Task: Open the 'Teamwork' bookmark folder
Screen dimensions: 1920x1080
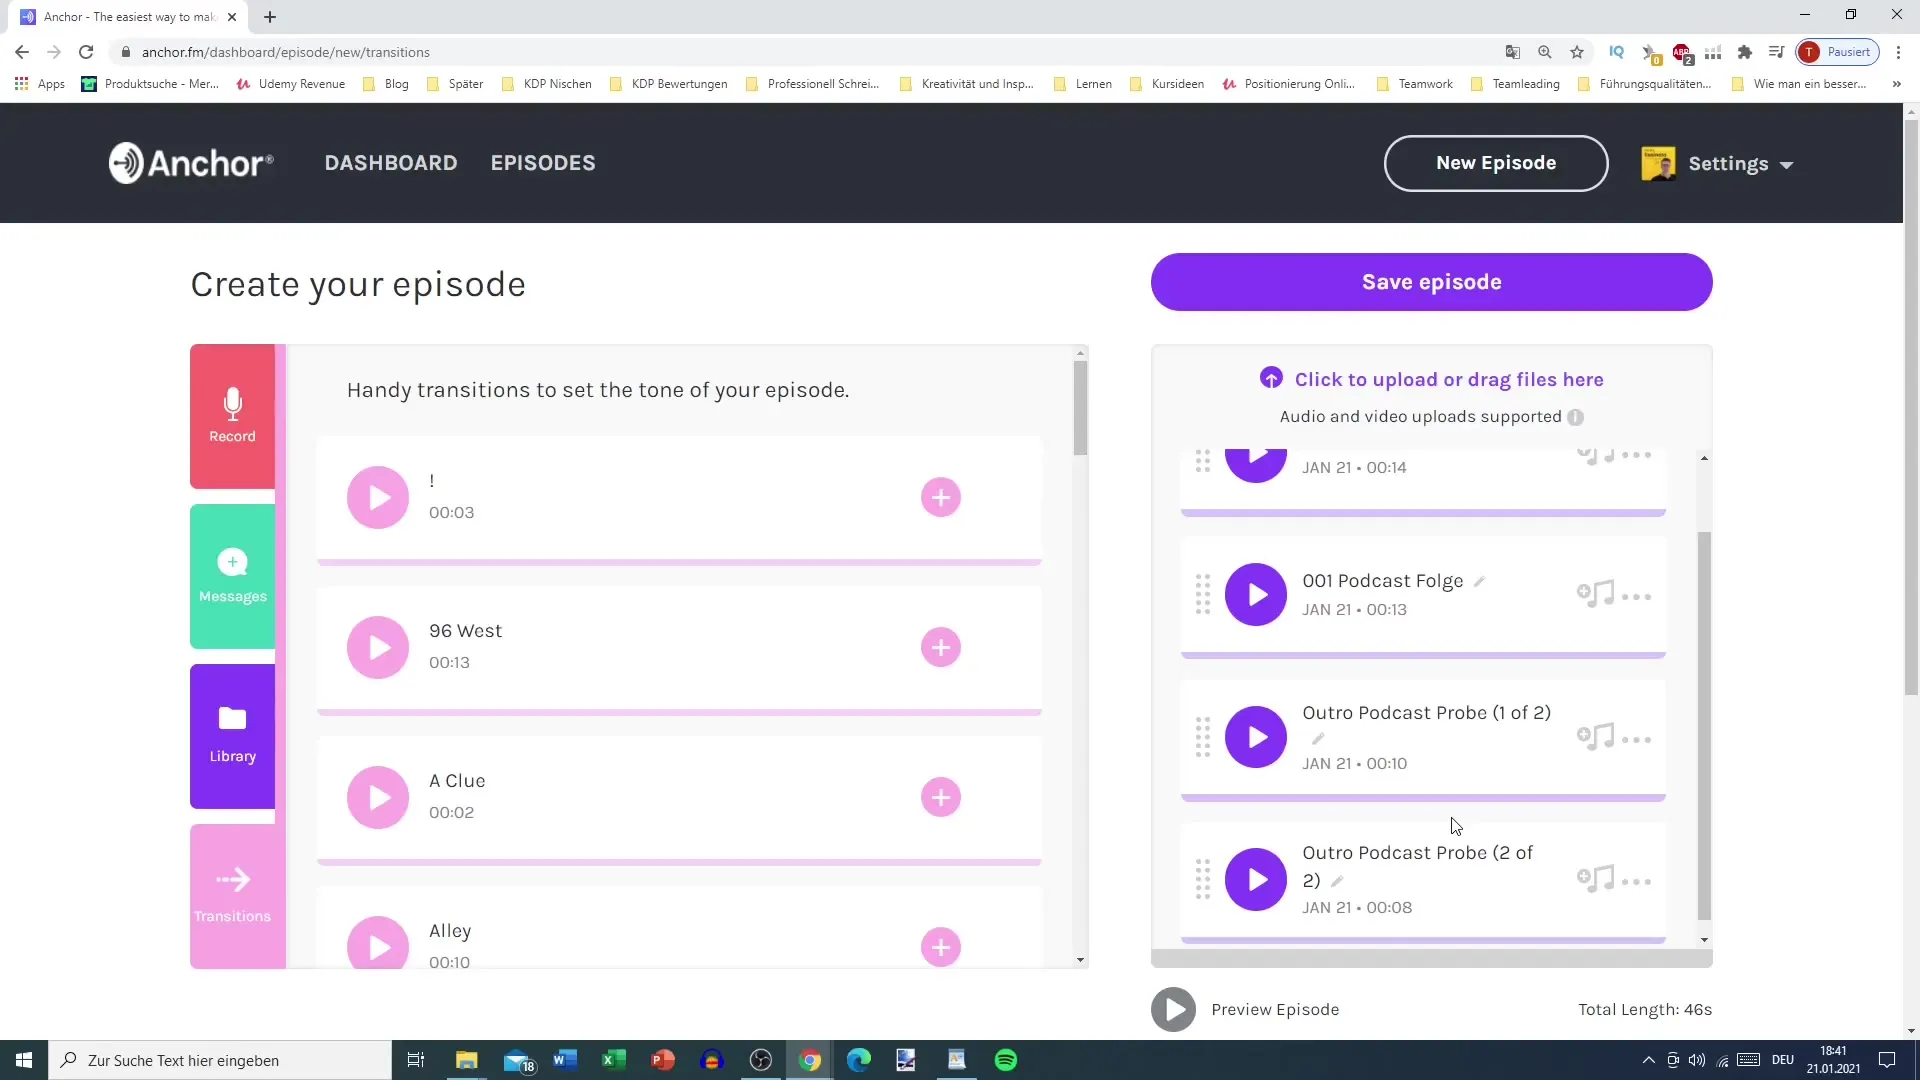Action: click(1415, 84)
